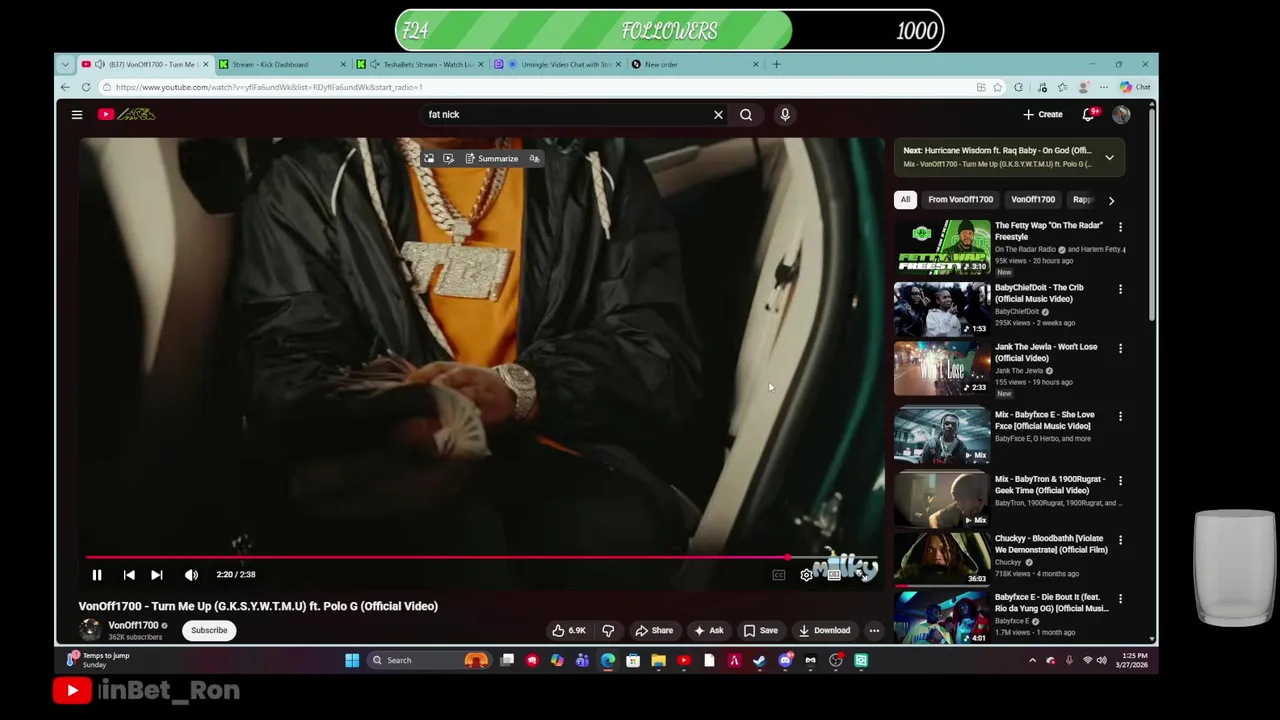Viewport: 1280px width, 720px height.
Task: Dislike this video
Action: click(x=608, y=630)
